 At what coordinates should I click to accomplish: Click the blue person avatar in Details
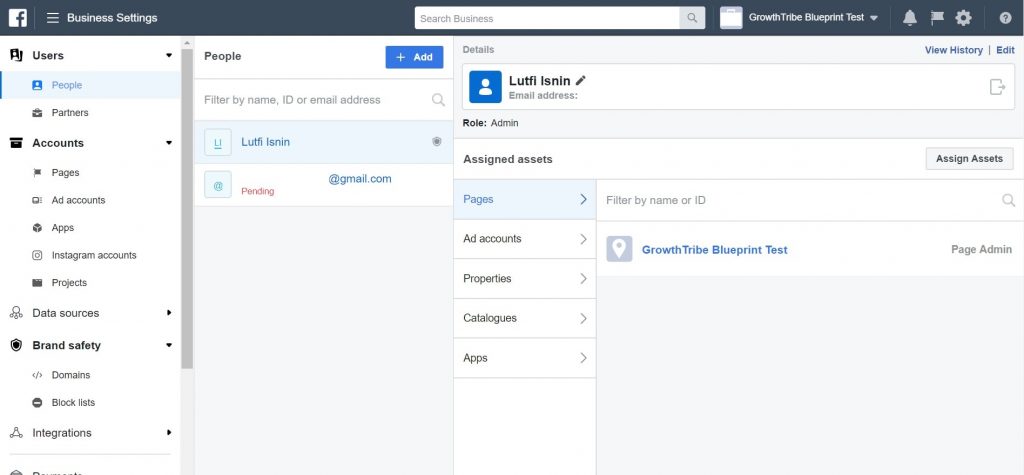click(x=485, y=87)
